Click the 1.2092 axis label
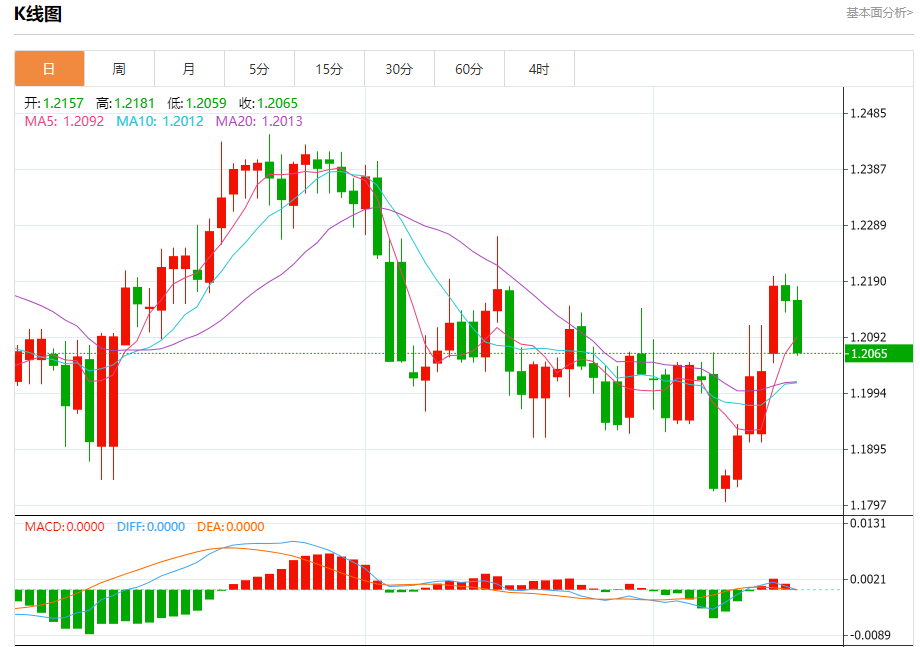The height and width of the screenshot is (647, 920). click(x=868, y=337)
